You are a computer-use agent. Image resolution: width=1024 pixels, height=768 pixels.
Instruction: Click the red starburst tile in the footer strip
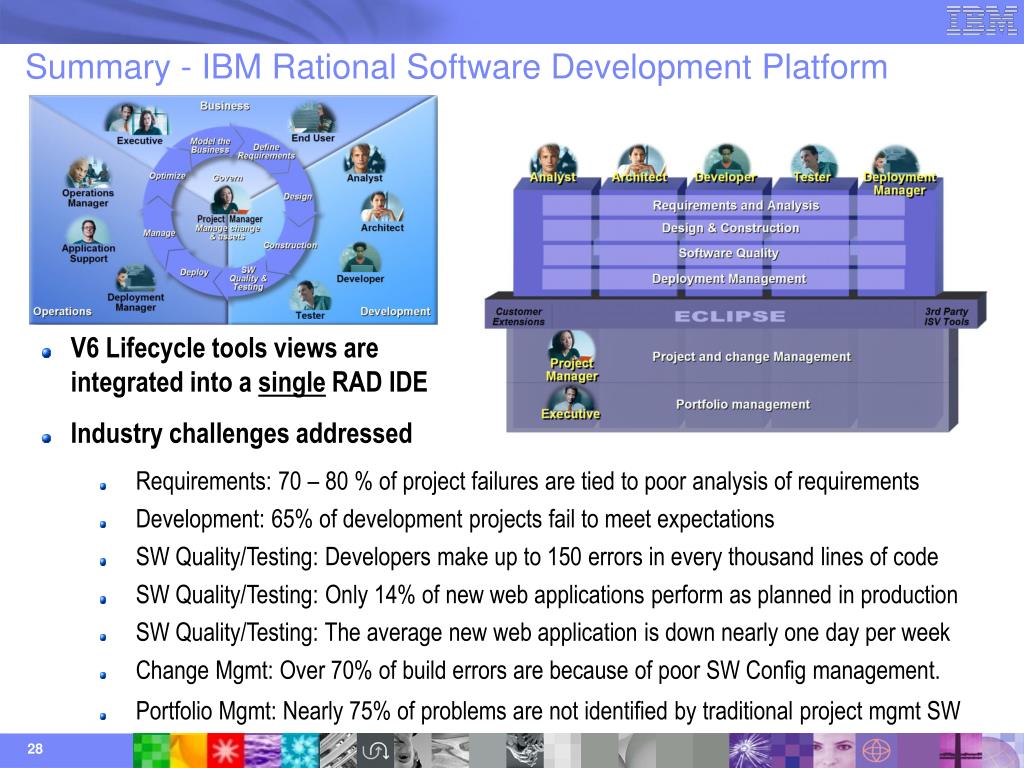(x=225, y=750)
